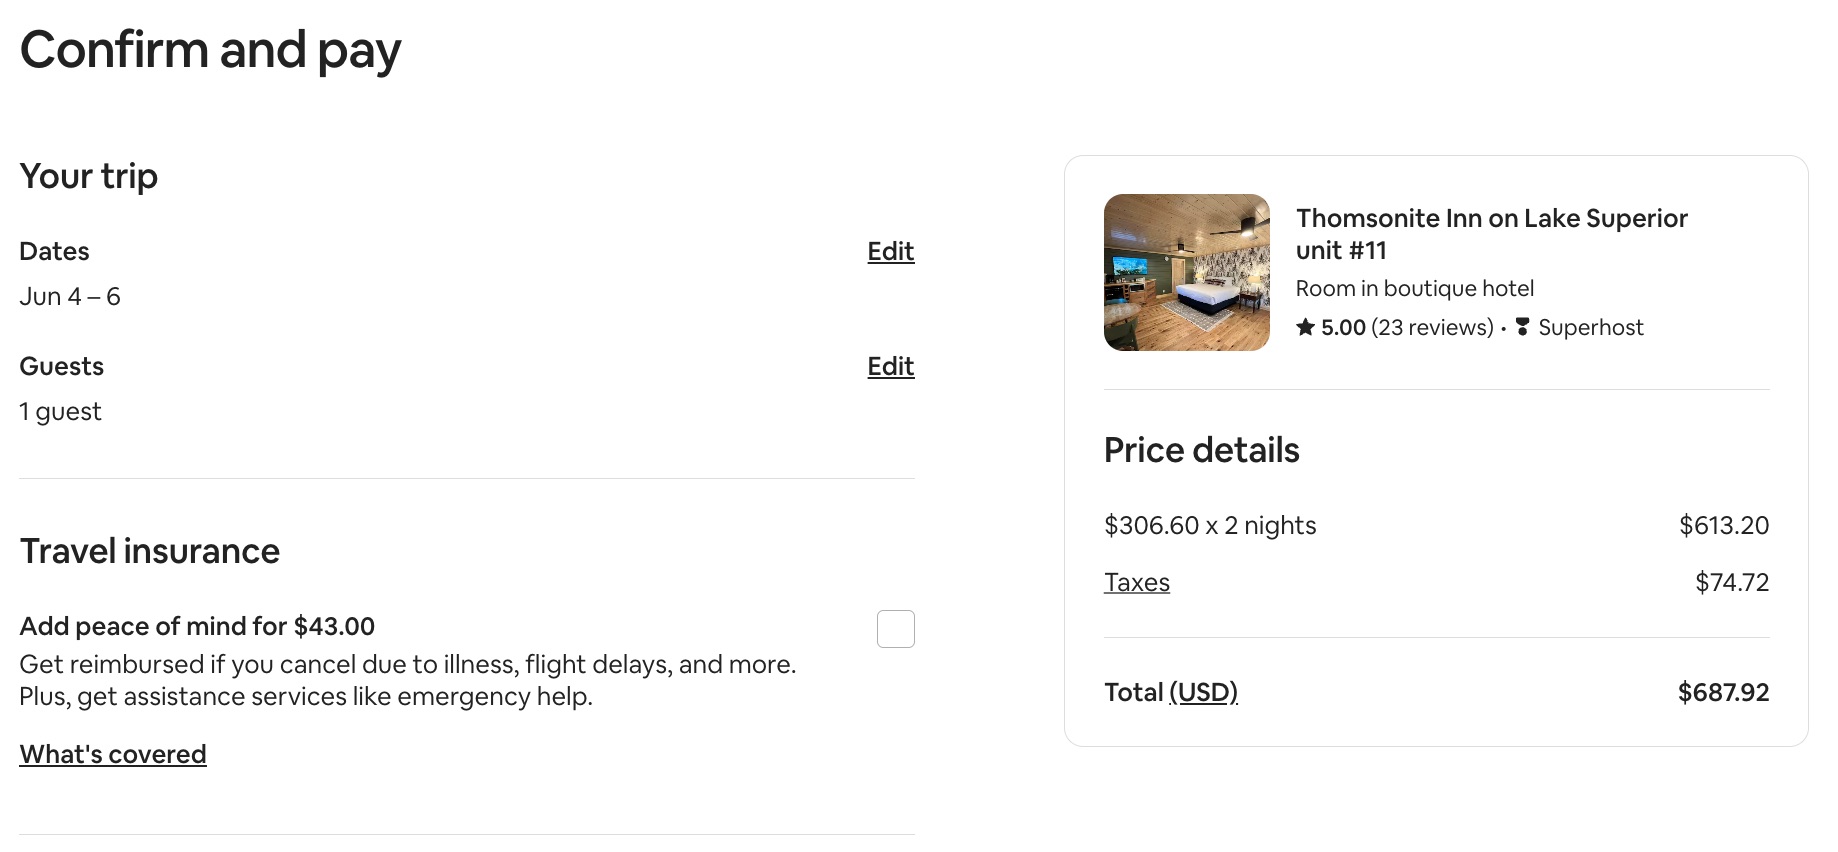Click the "Your trip" section heading
The width and height of the screenshot is (1838, 852).
coord(88,176)
